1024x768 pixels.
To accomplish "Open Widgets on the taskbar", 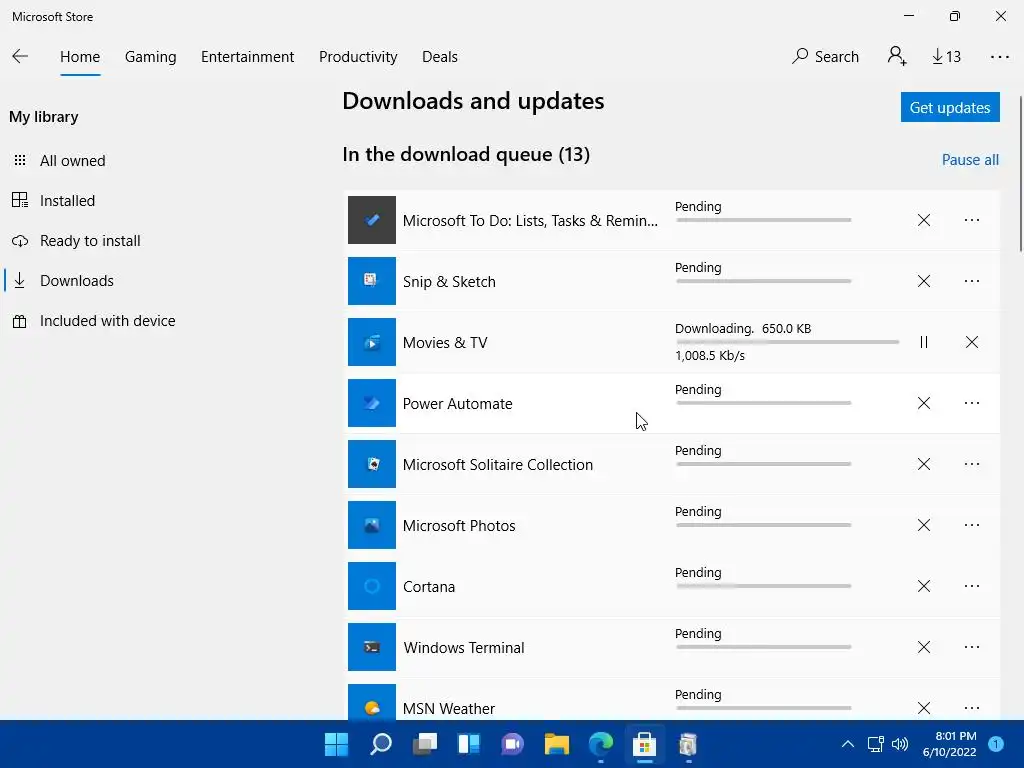I will coord(469,744).
